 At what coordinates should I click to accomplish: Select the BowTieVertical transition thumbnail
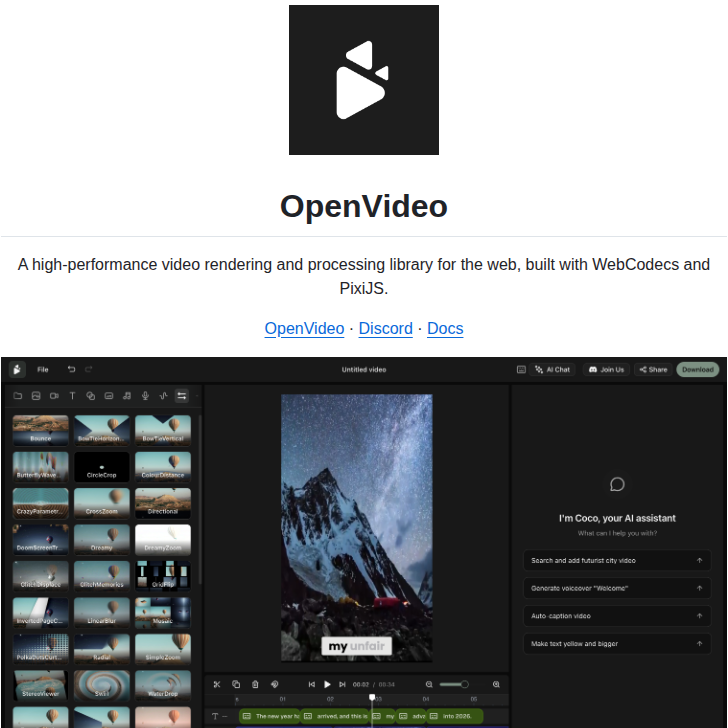(163, 430)
